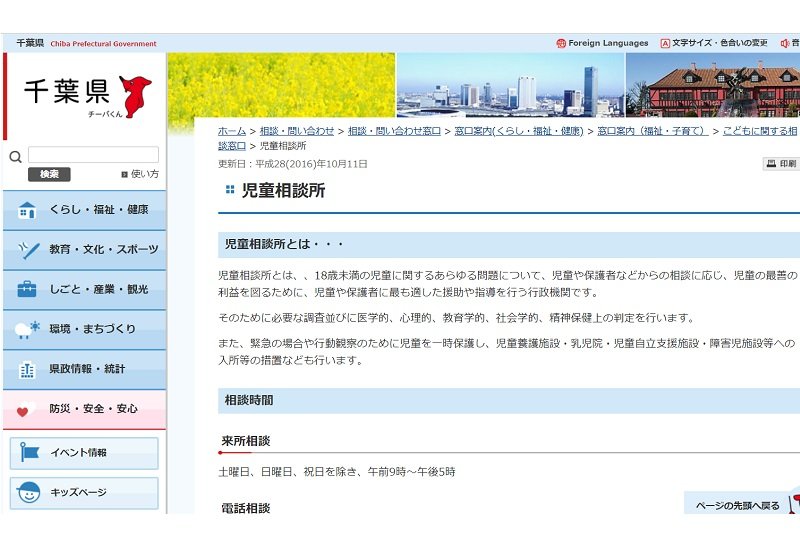The image size is (800, 560).
Task: Open 窓口案内（福祉・子育て） breadcrumb link
Action: click(x=652, y=131)
